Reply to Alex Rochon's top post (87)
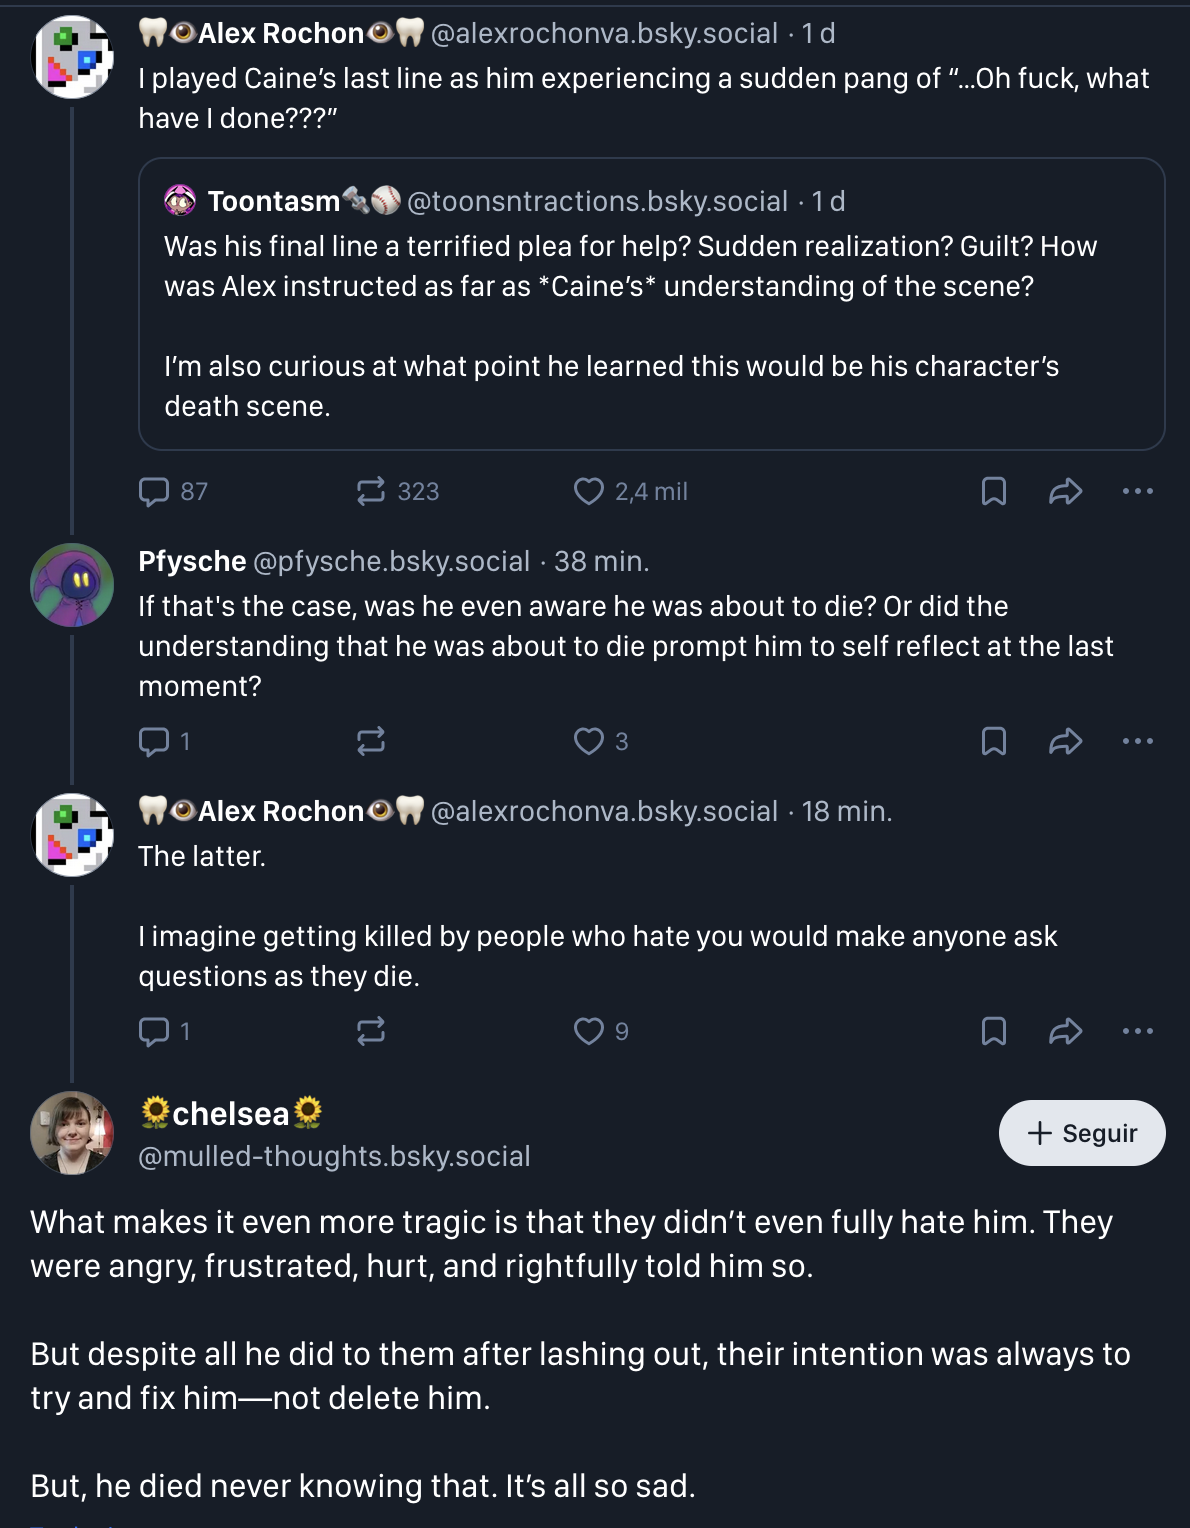 coord(154,491)
